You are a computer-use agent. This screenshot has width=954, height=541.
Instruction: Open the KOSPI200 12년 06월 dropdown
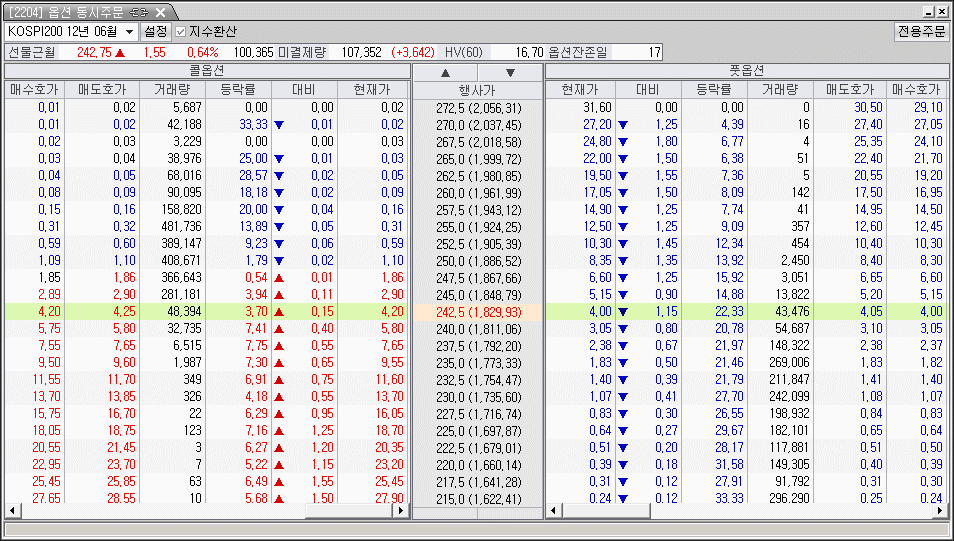click(130, 32)
